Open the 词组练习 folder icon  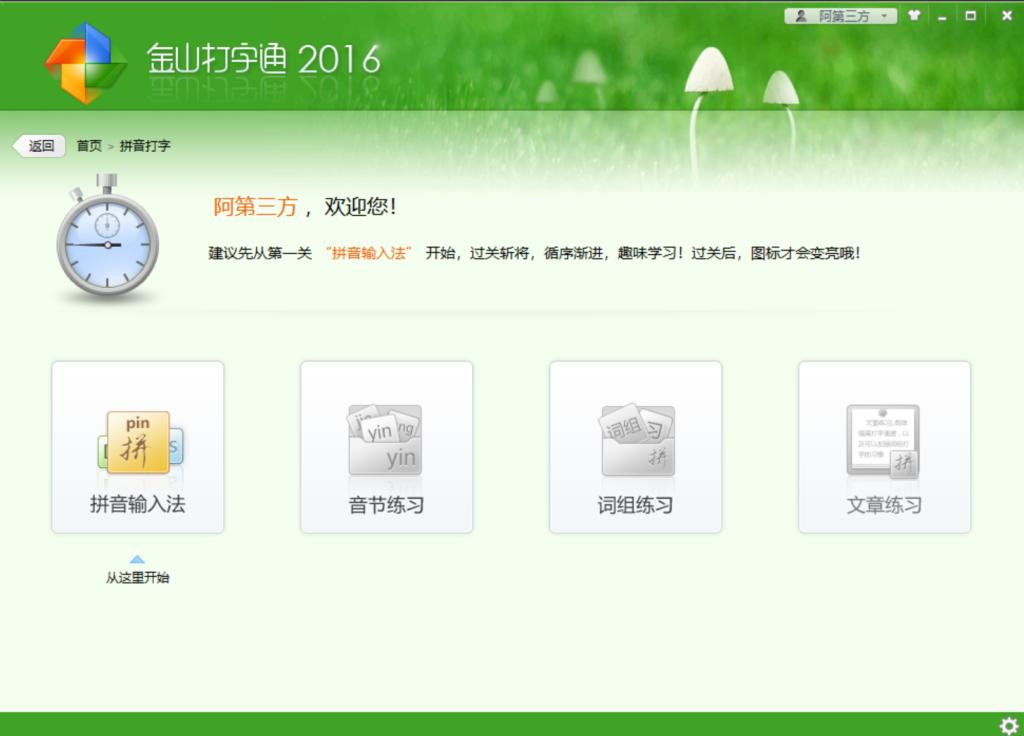pos(635,442)
